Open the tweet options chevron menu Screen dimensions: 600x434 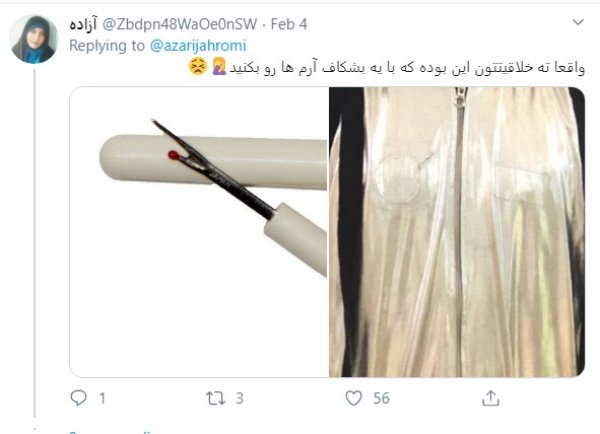pos(578,22)
